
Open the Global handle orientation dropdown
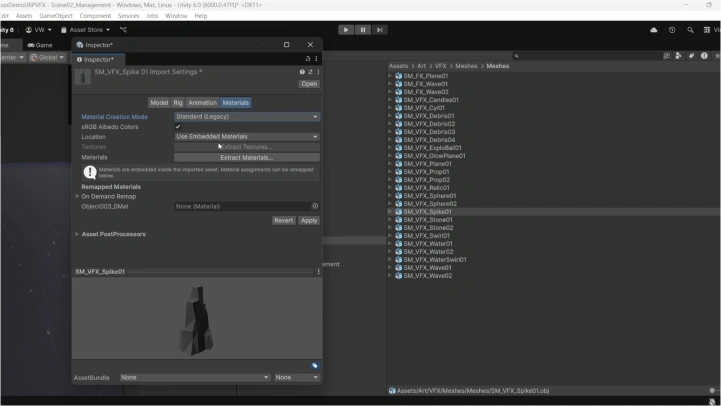click(47, 57)
